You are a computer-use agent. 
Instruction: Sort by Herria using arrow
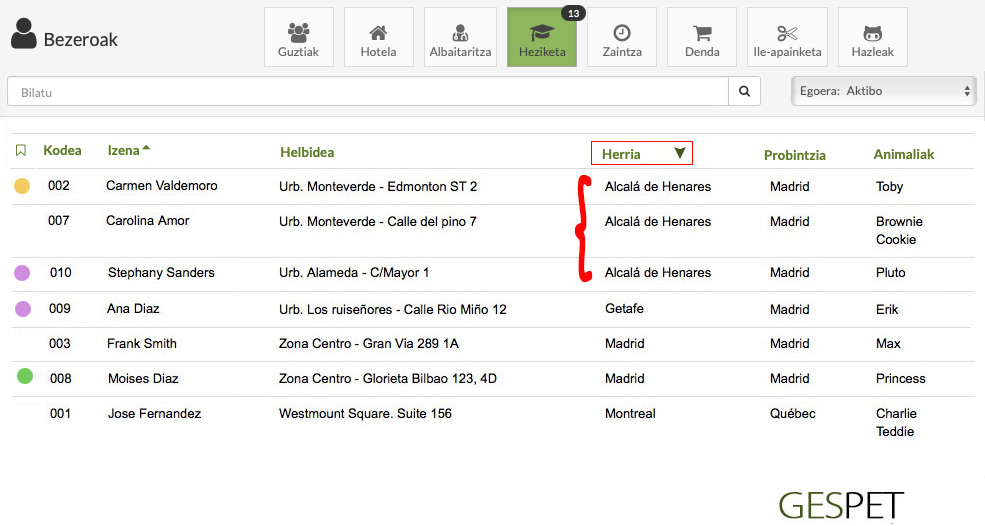[680, 153]
